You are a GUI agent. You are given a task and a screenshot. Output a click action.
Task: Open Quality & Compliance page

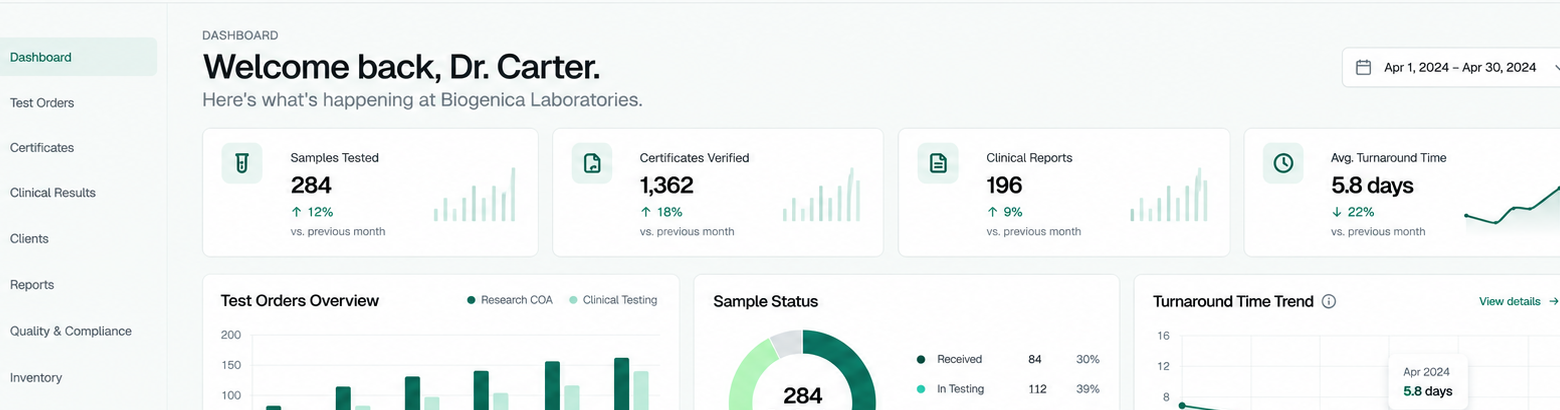click(x=71, y=331)
